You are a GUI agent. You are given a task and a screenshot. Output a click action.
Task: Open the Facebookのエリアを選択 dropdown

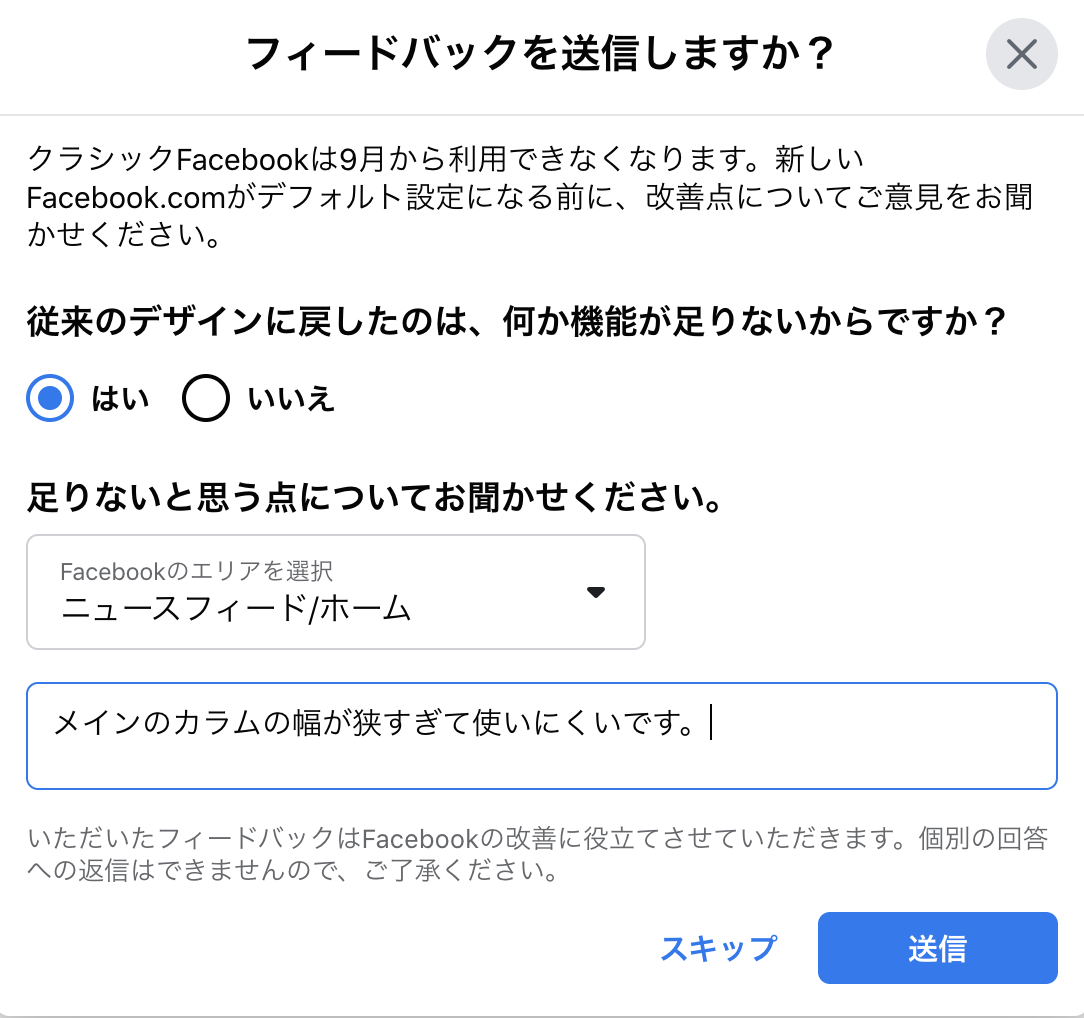click(336, 592)
